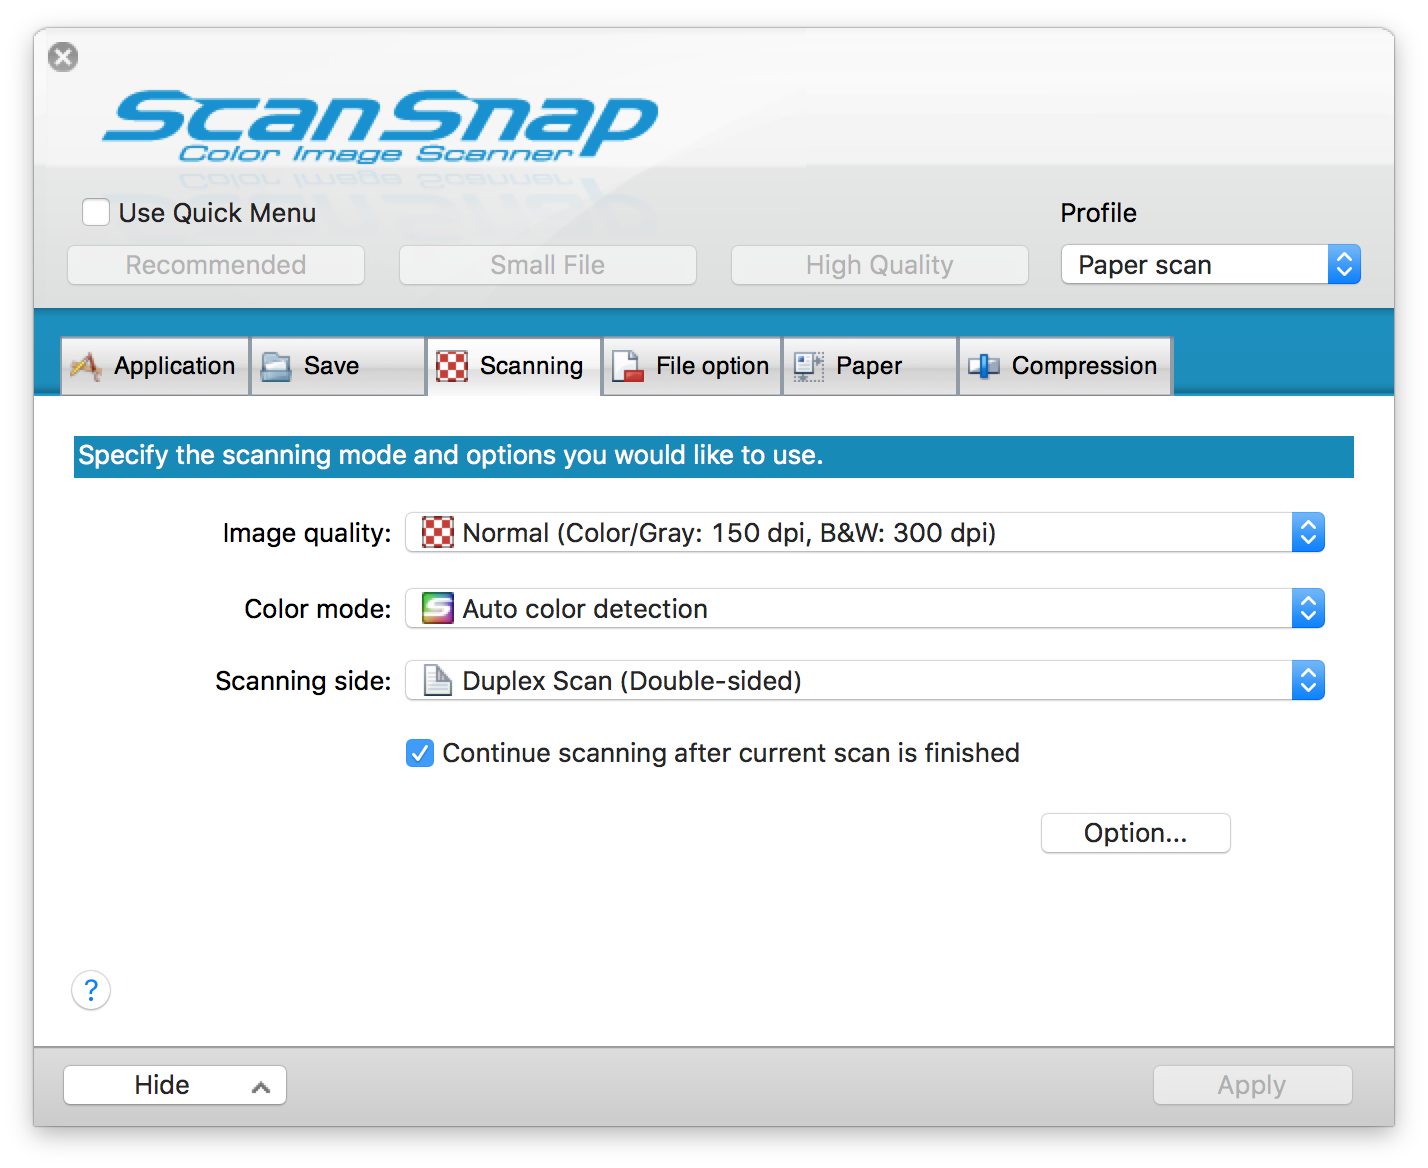
Task: Switch to the Application tab
Action: click(x=155, y=366)
